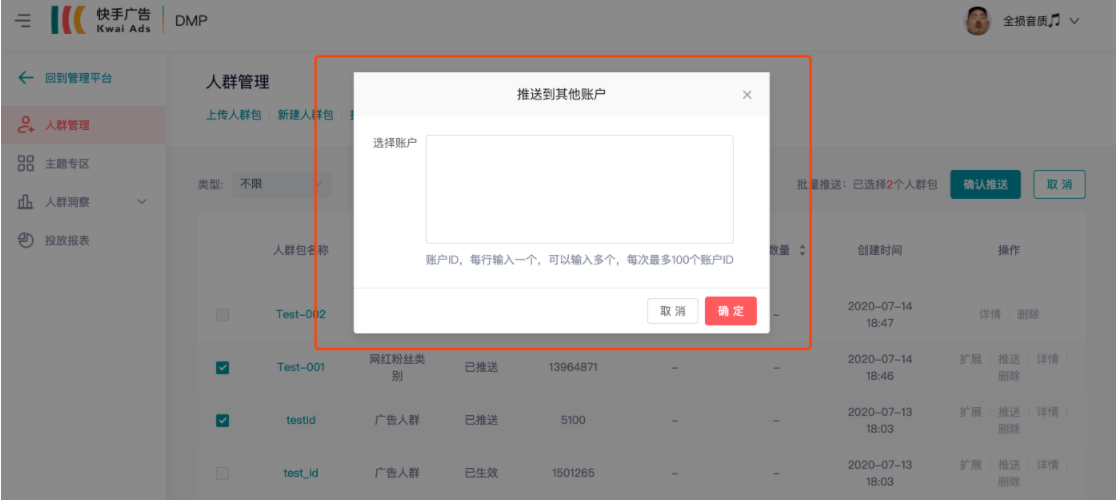Click the 5100 count cell
This screenshot has height=502, width=1118.
(573, 420)
